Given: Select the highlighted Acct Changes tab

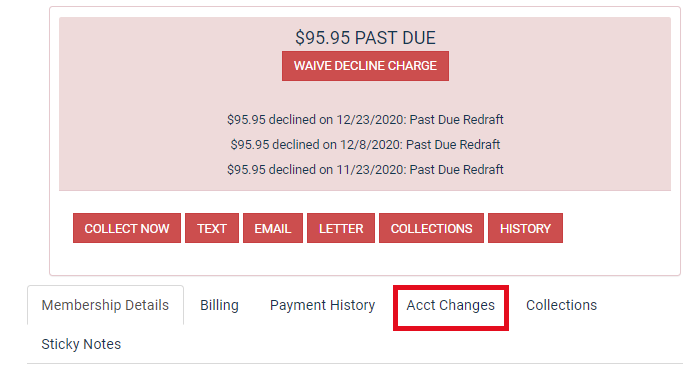Looking at the screenshot, I should [451, 305].
